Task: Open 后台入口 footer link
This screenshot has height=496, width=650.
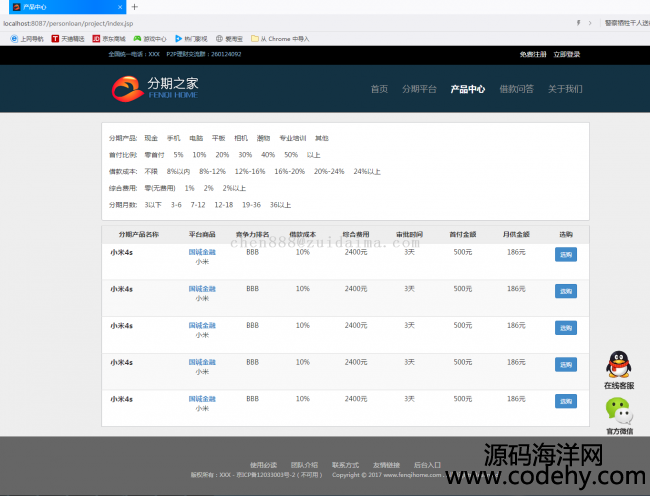Action: click(x=427, y=465)
